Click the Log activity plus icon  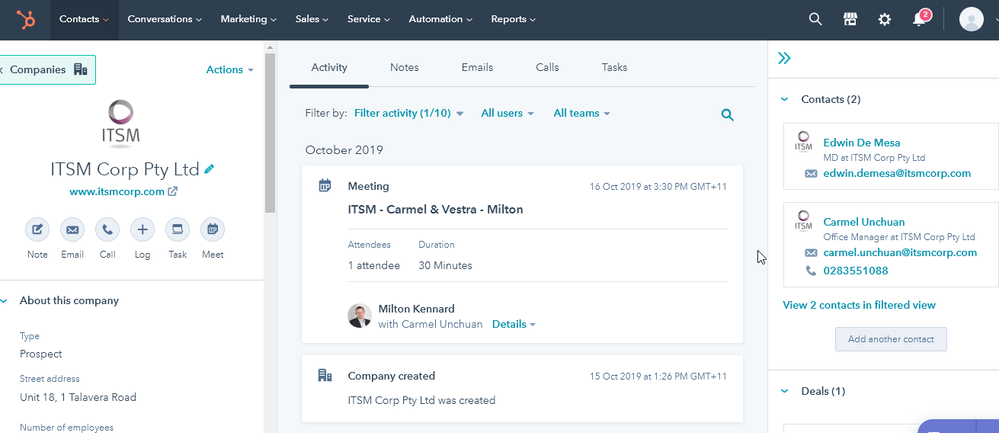(142, 230)
